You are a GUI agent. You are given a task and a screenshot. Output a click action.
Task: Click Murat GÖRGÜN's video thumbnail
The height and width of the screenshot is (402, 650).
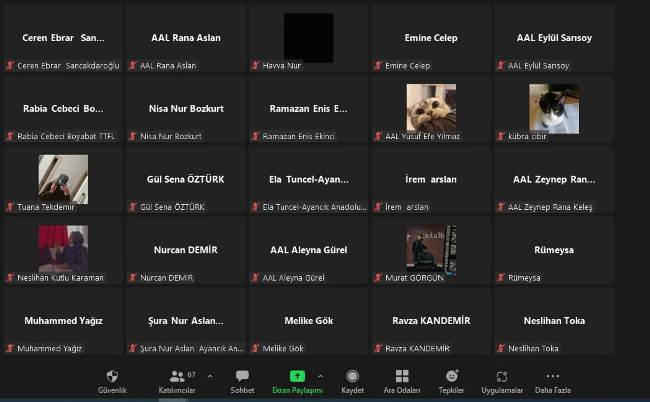point(431,249)
